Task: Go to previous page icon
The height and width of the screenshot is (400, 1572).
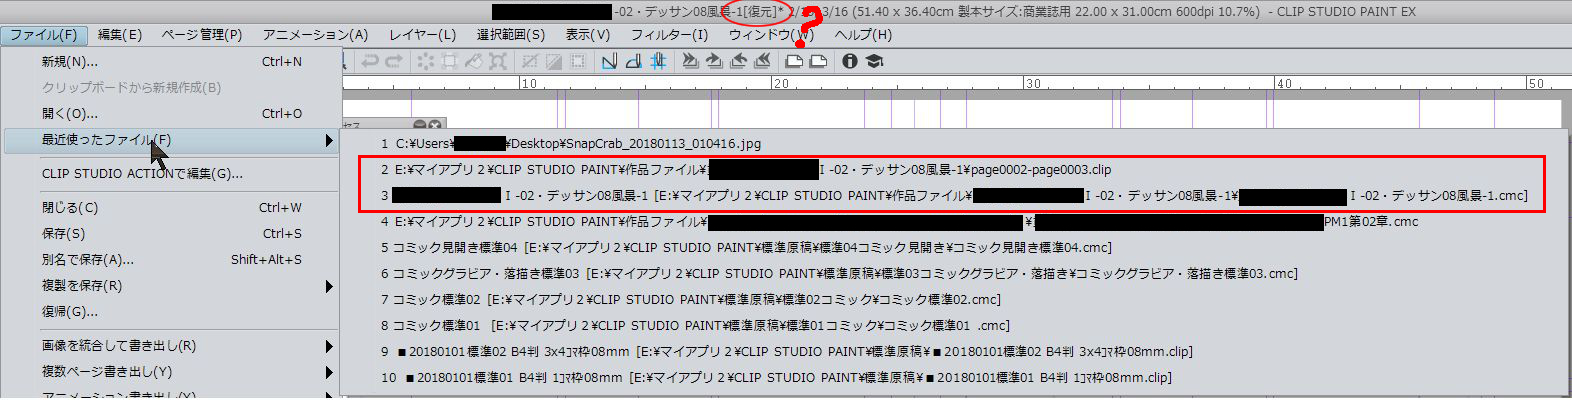Action: coord(714,61)
